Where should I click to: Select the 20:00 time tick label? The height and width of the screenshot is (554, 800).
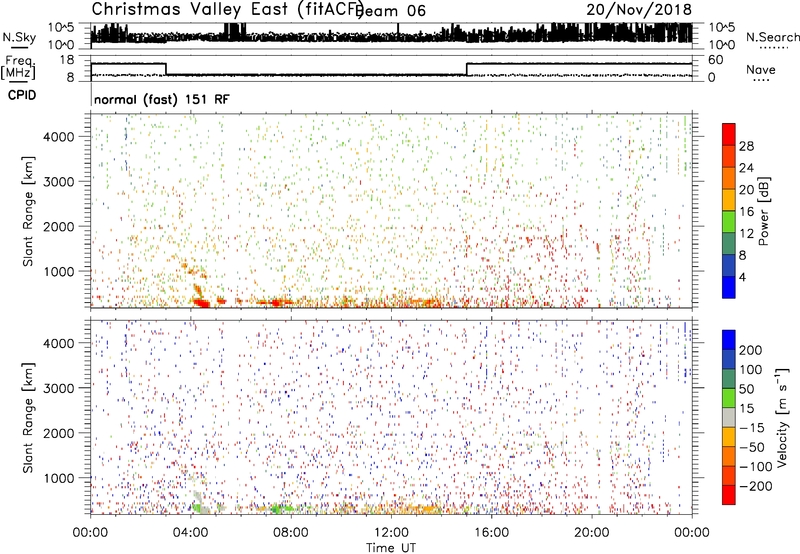591,533
